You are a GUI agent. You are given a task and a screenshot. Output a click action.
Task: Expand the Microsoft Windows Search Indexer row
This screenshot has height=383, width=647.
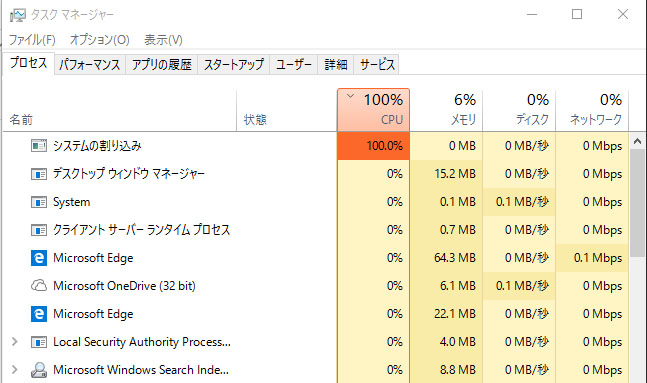(15, 369)
